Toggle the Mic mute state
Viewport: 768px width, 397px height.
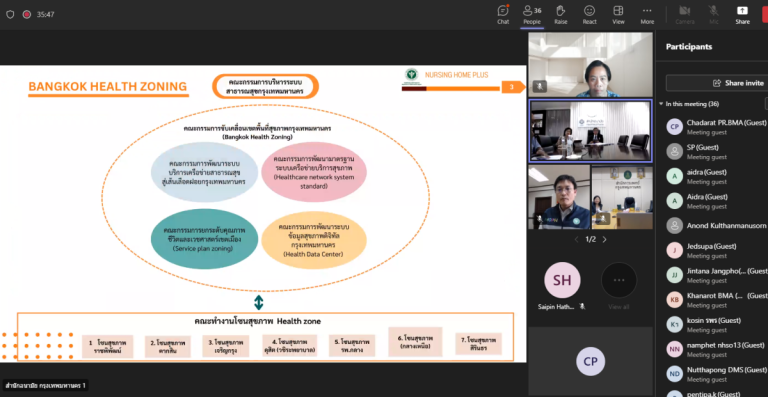[x=714, y=15]
